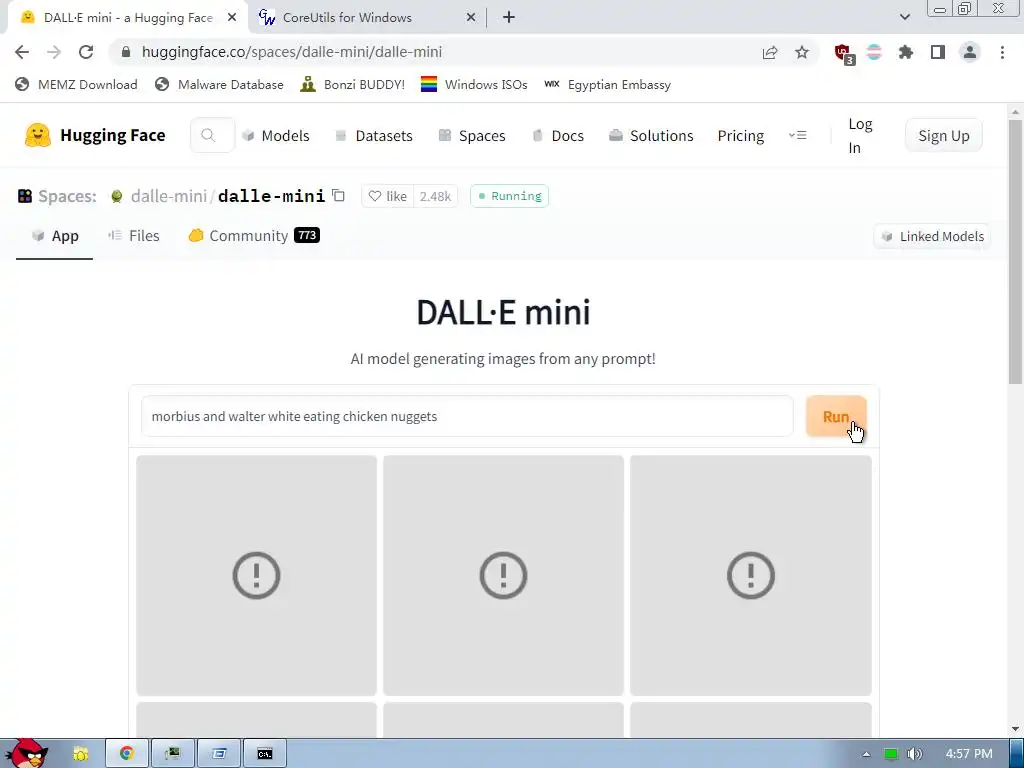The image size is (1024, 768).
Task: Open the dalle-mini space name link
Action: [271, 196]
